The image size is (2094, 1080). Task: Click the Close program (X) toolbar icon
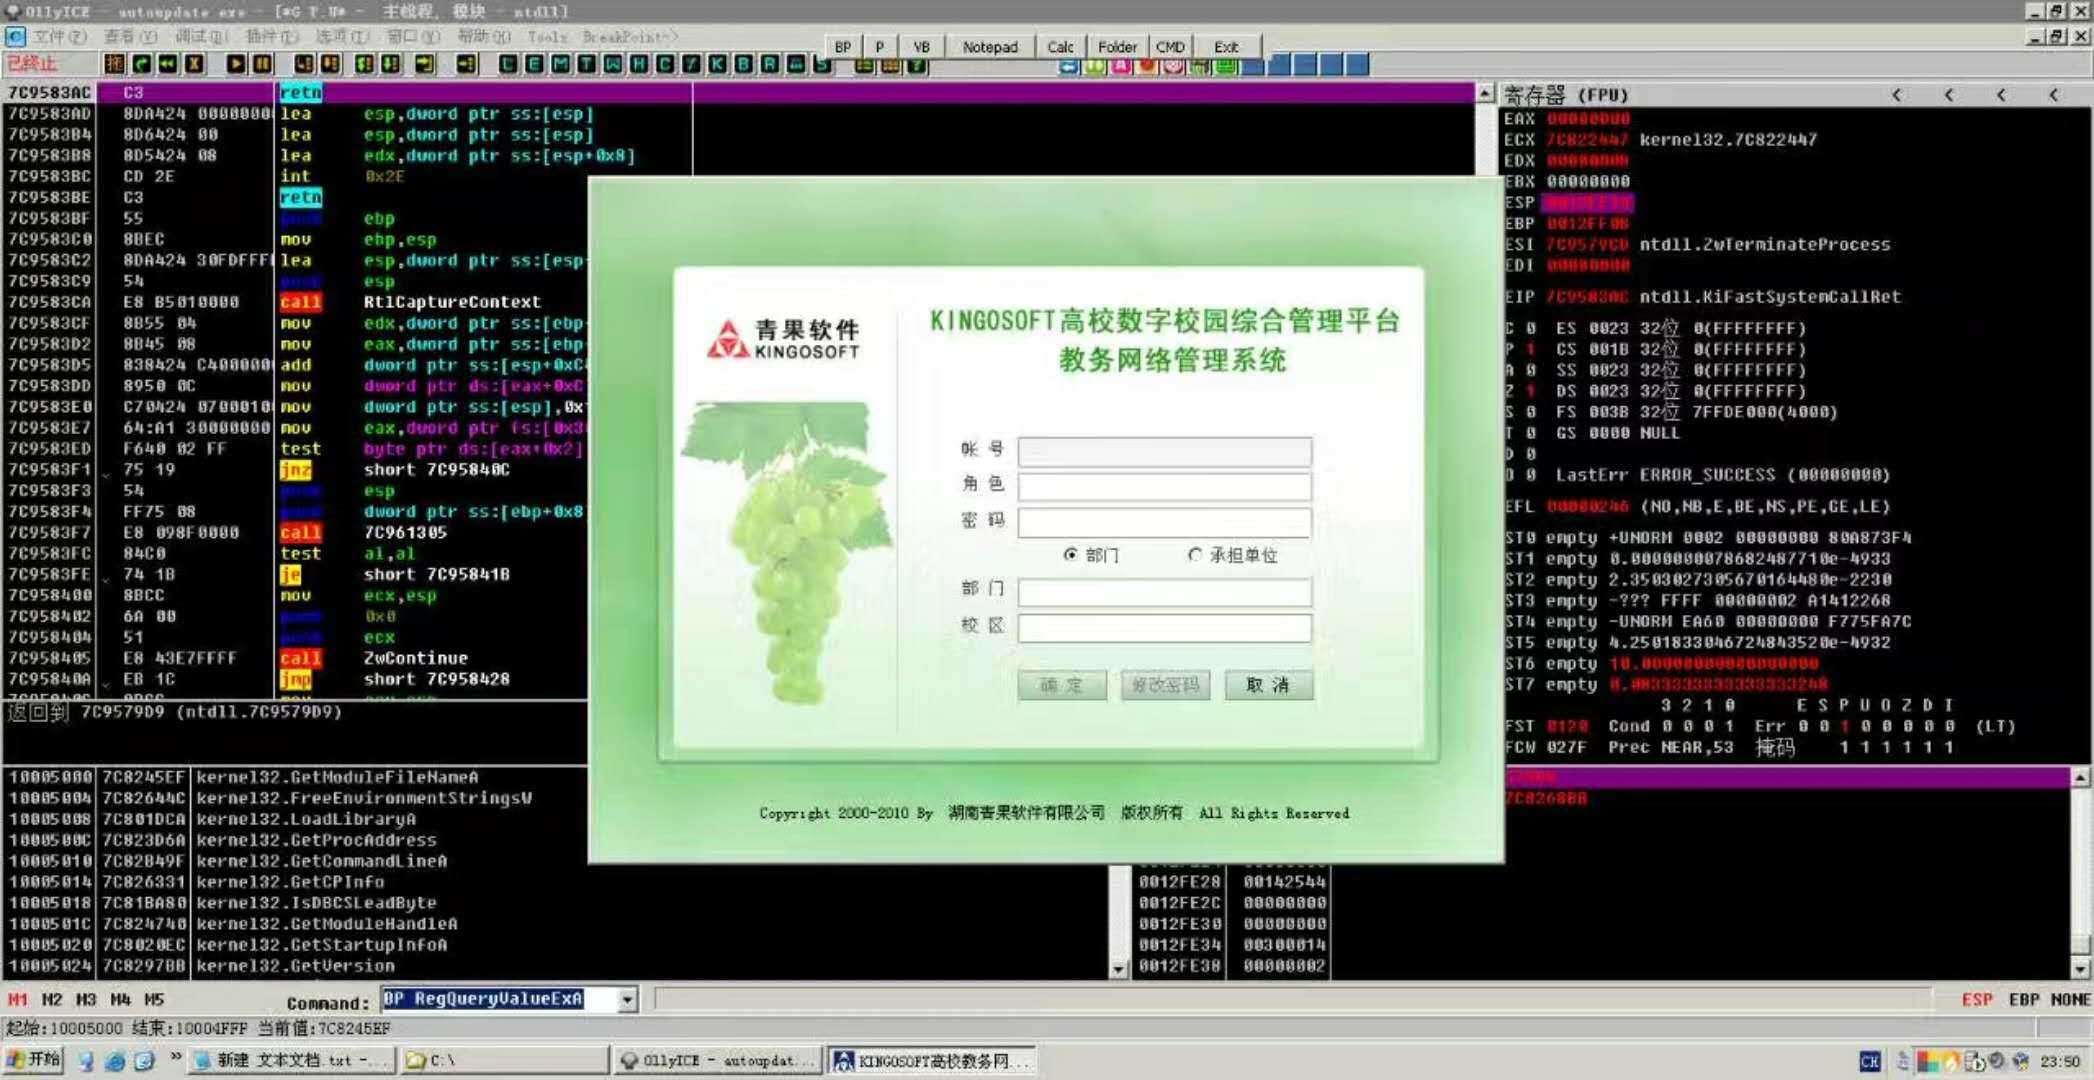(x=195, y=65)
